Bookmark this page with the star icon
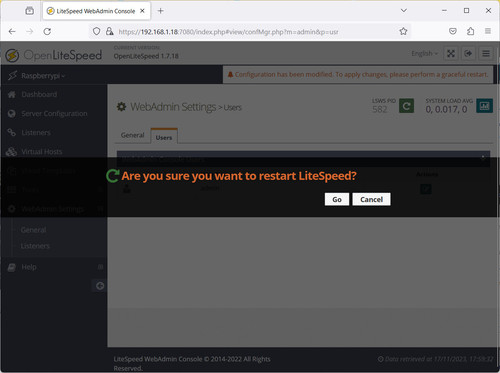 click(403, 31)
